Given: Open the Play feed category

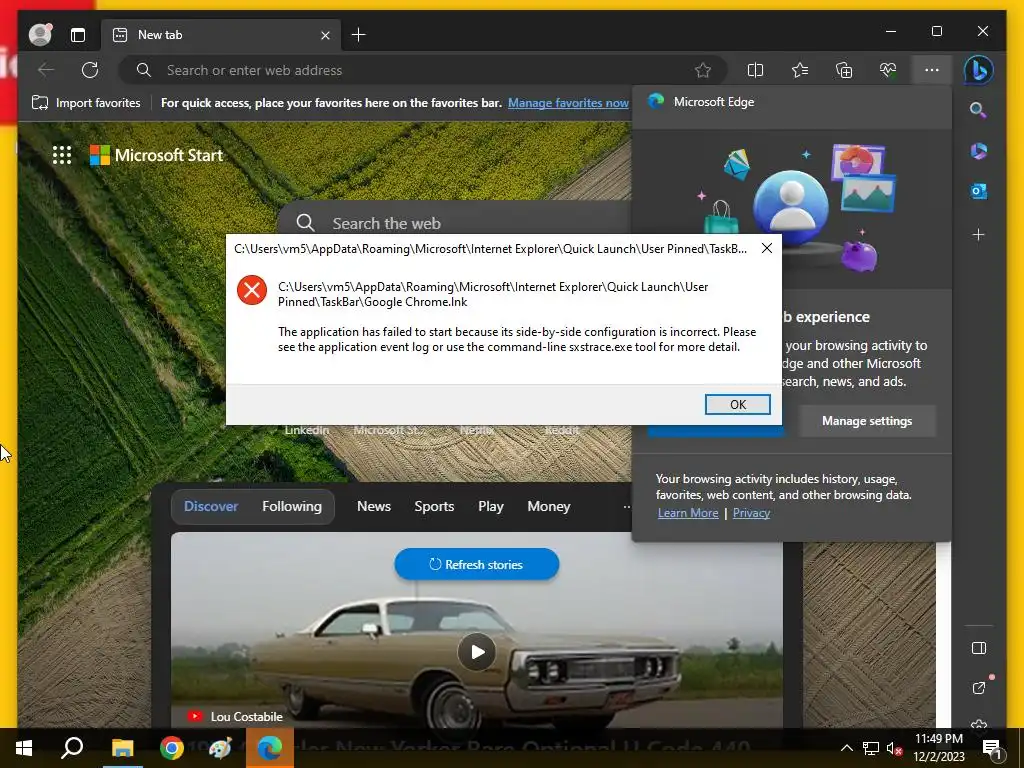Looking at the screenshot, I should (x=490, y=506).
